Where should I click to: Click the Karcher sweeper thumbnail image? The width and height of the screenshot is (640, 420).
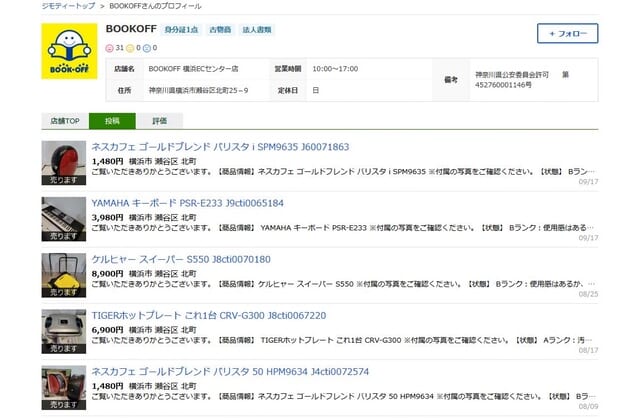(x=64, y=275)
